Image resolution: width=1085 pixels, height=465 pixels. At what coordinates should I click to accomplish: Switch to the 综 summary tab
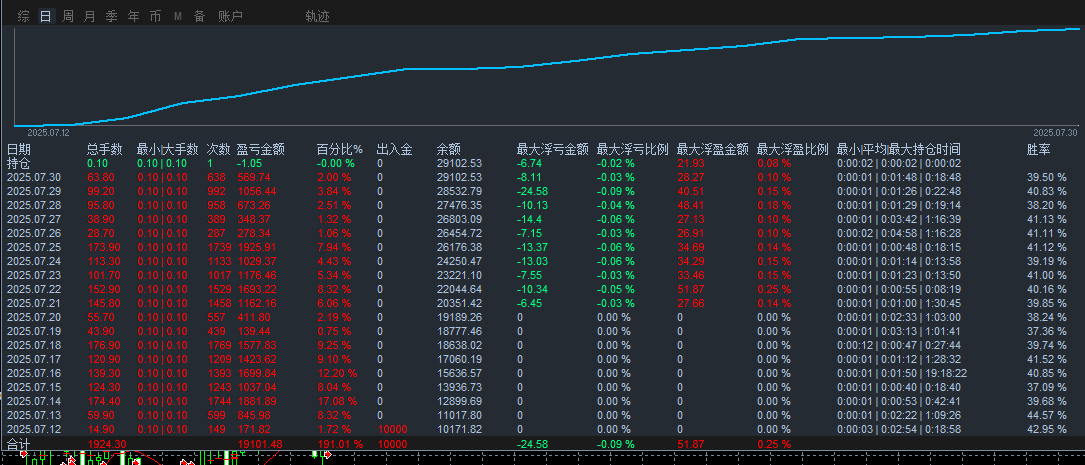click(24, 16)
